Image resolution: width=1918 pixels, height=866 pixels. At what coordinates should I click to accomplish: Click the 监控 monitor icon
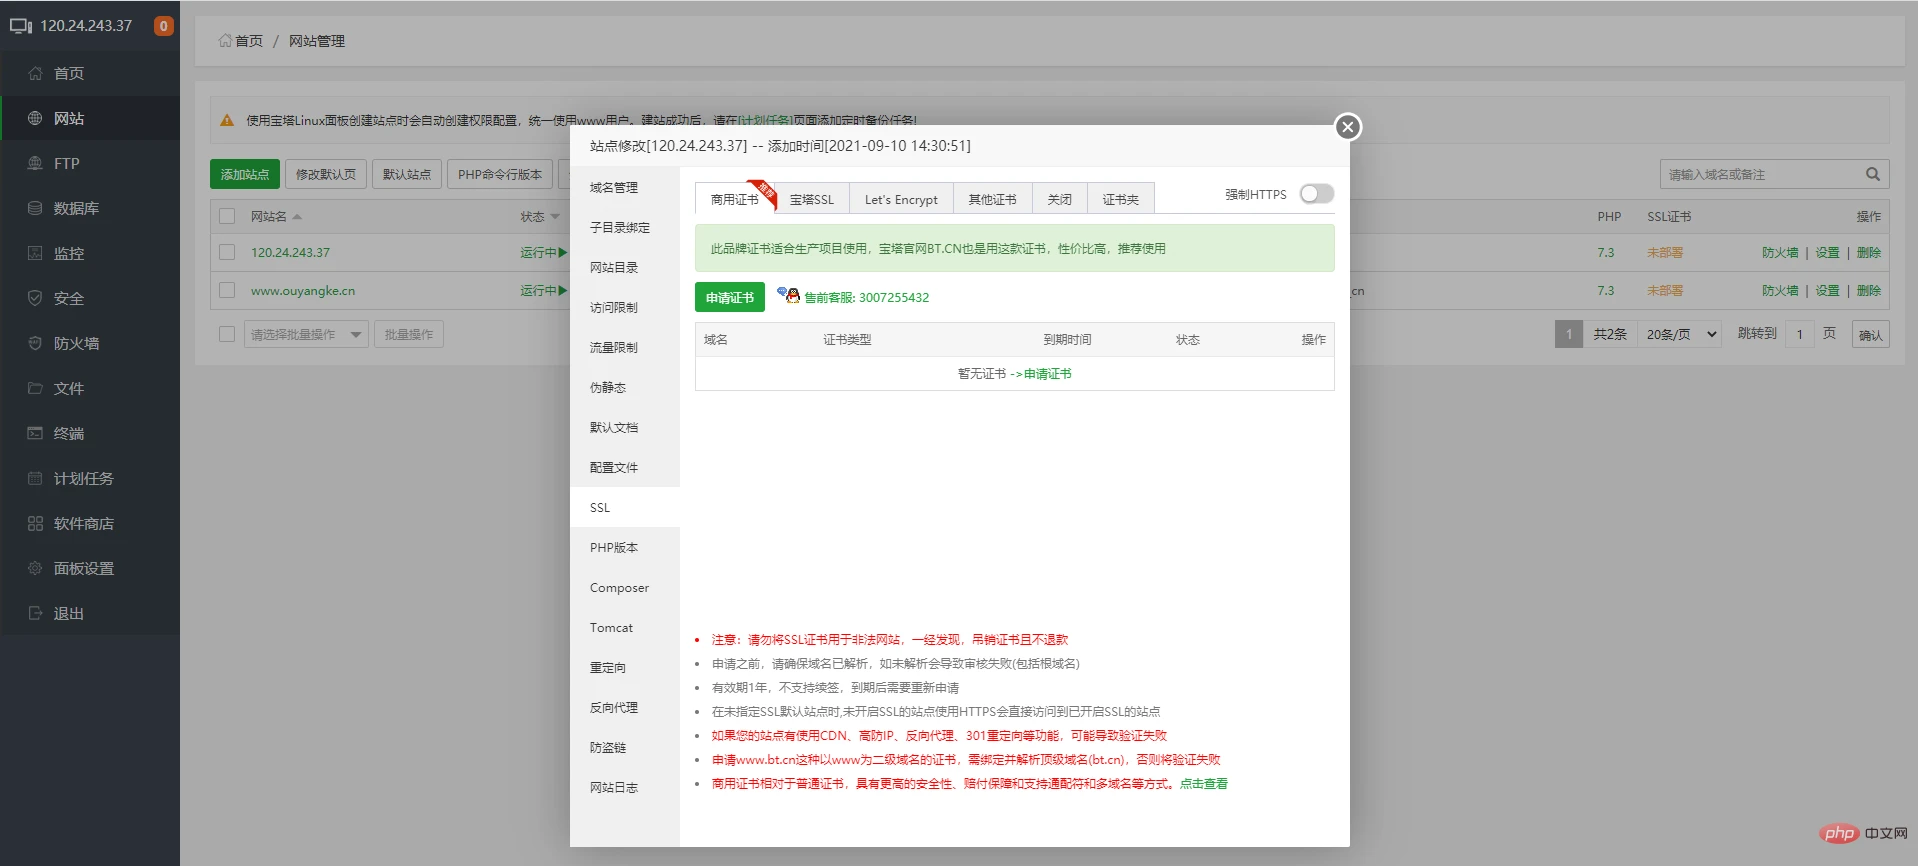coord(35,253)
